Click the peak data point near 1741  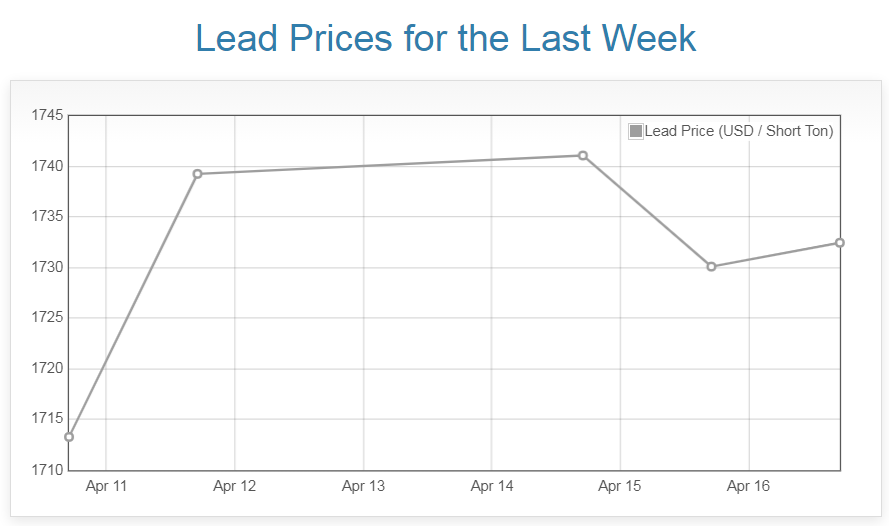coord(583,155)
